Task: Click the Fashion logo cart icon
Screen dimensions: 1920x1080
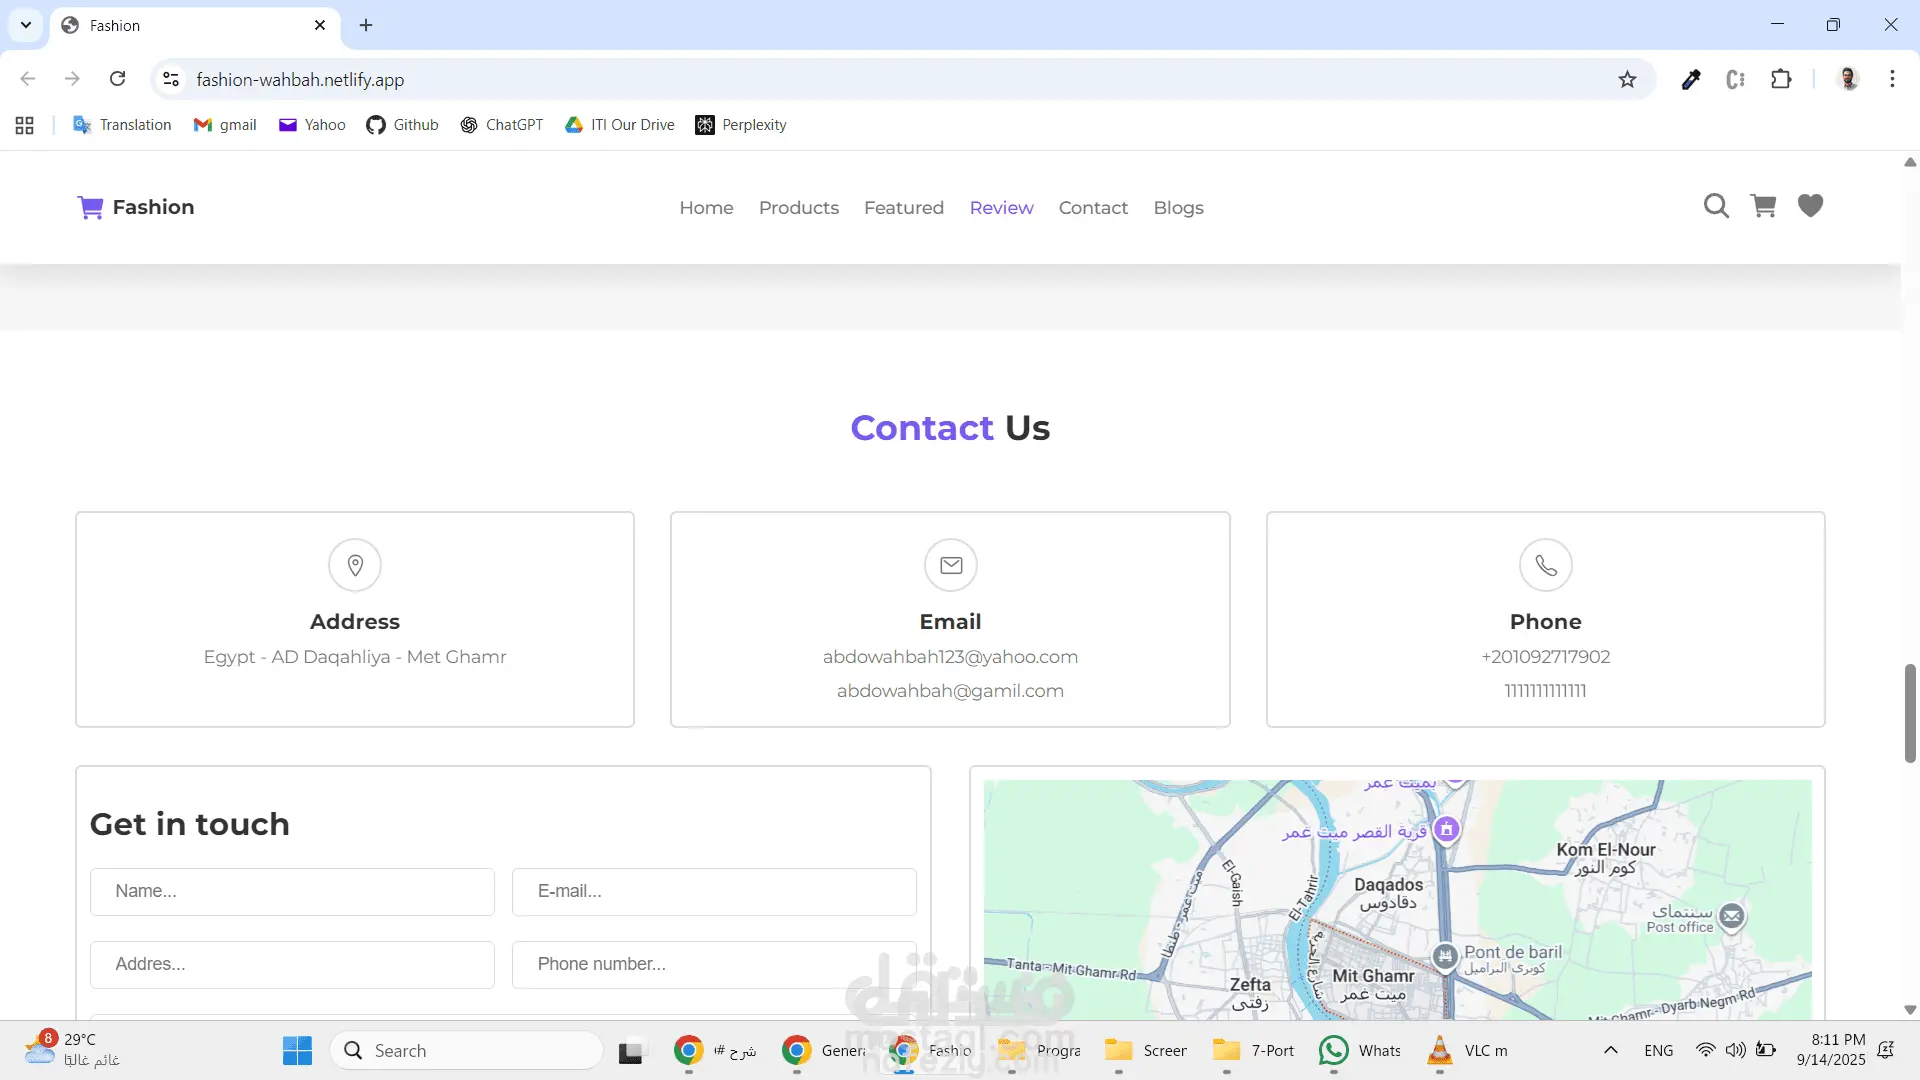Action: point(90,207)
